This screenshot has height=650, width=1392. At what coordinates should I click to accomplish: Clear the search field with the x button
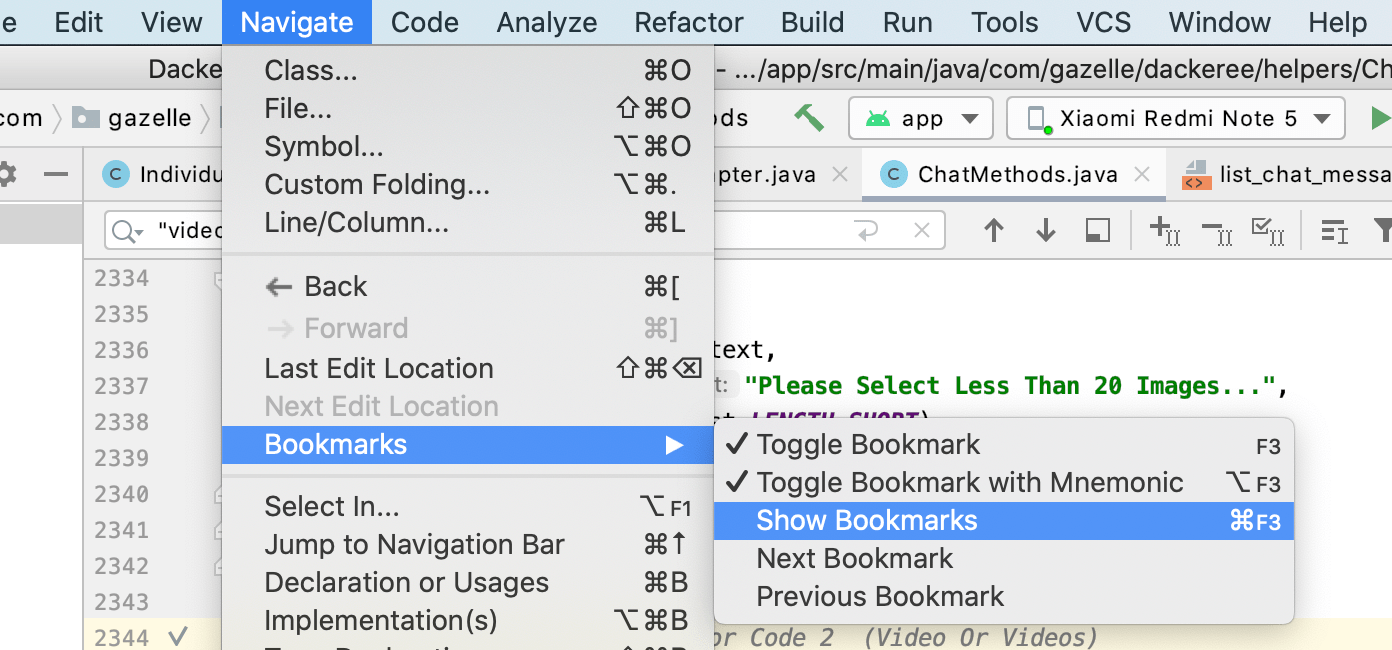[921, 230]
